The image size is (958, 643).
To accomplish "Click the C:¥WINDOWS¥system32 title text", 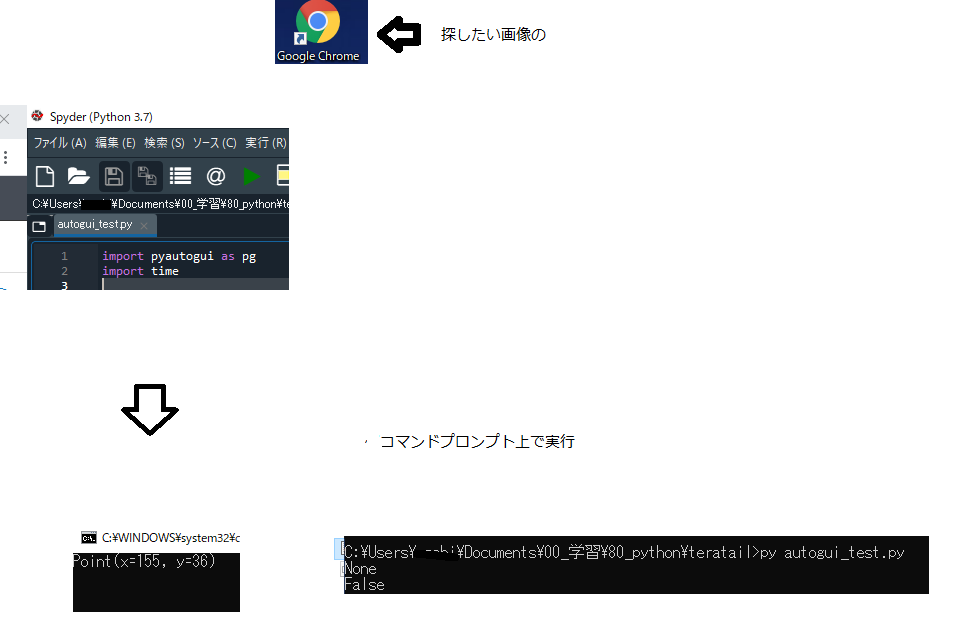I will click(171, 537).
